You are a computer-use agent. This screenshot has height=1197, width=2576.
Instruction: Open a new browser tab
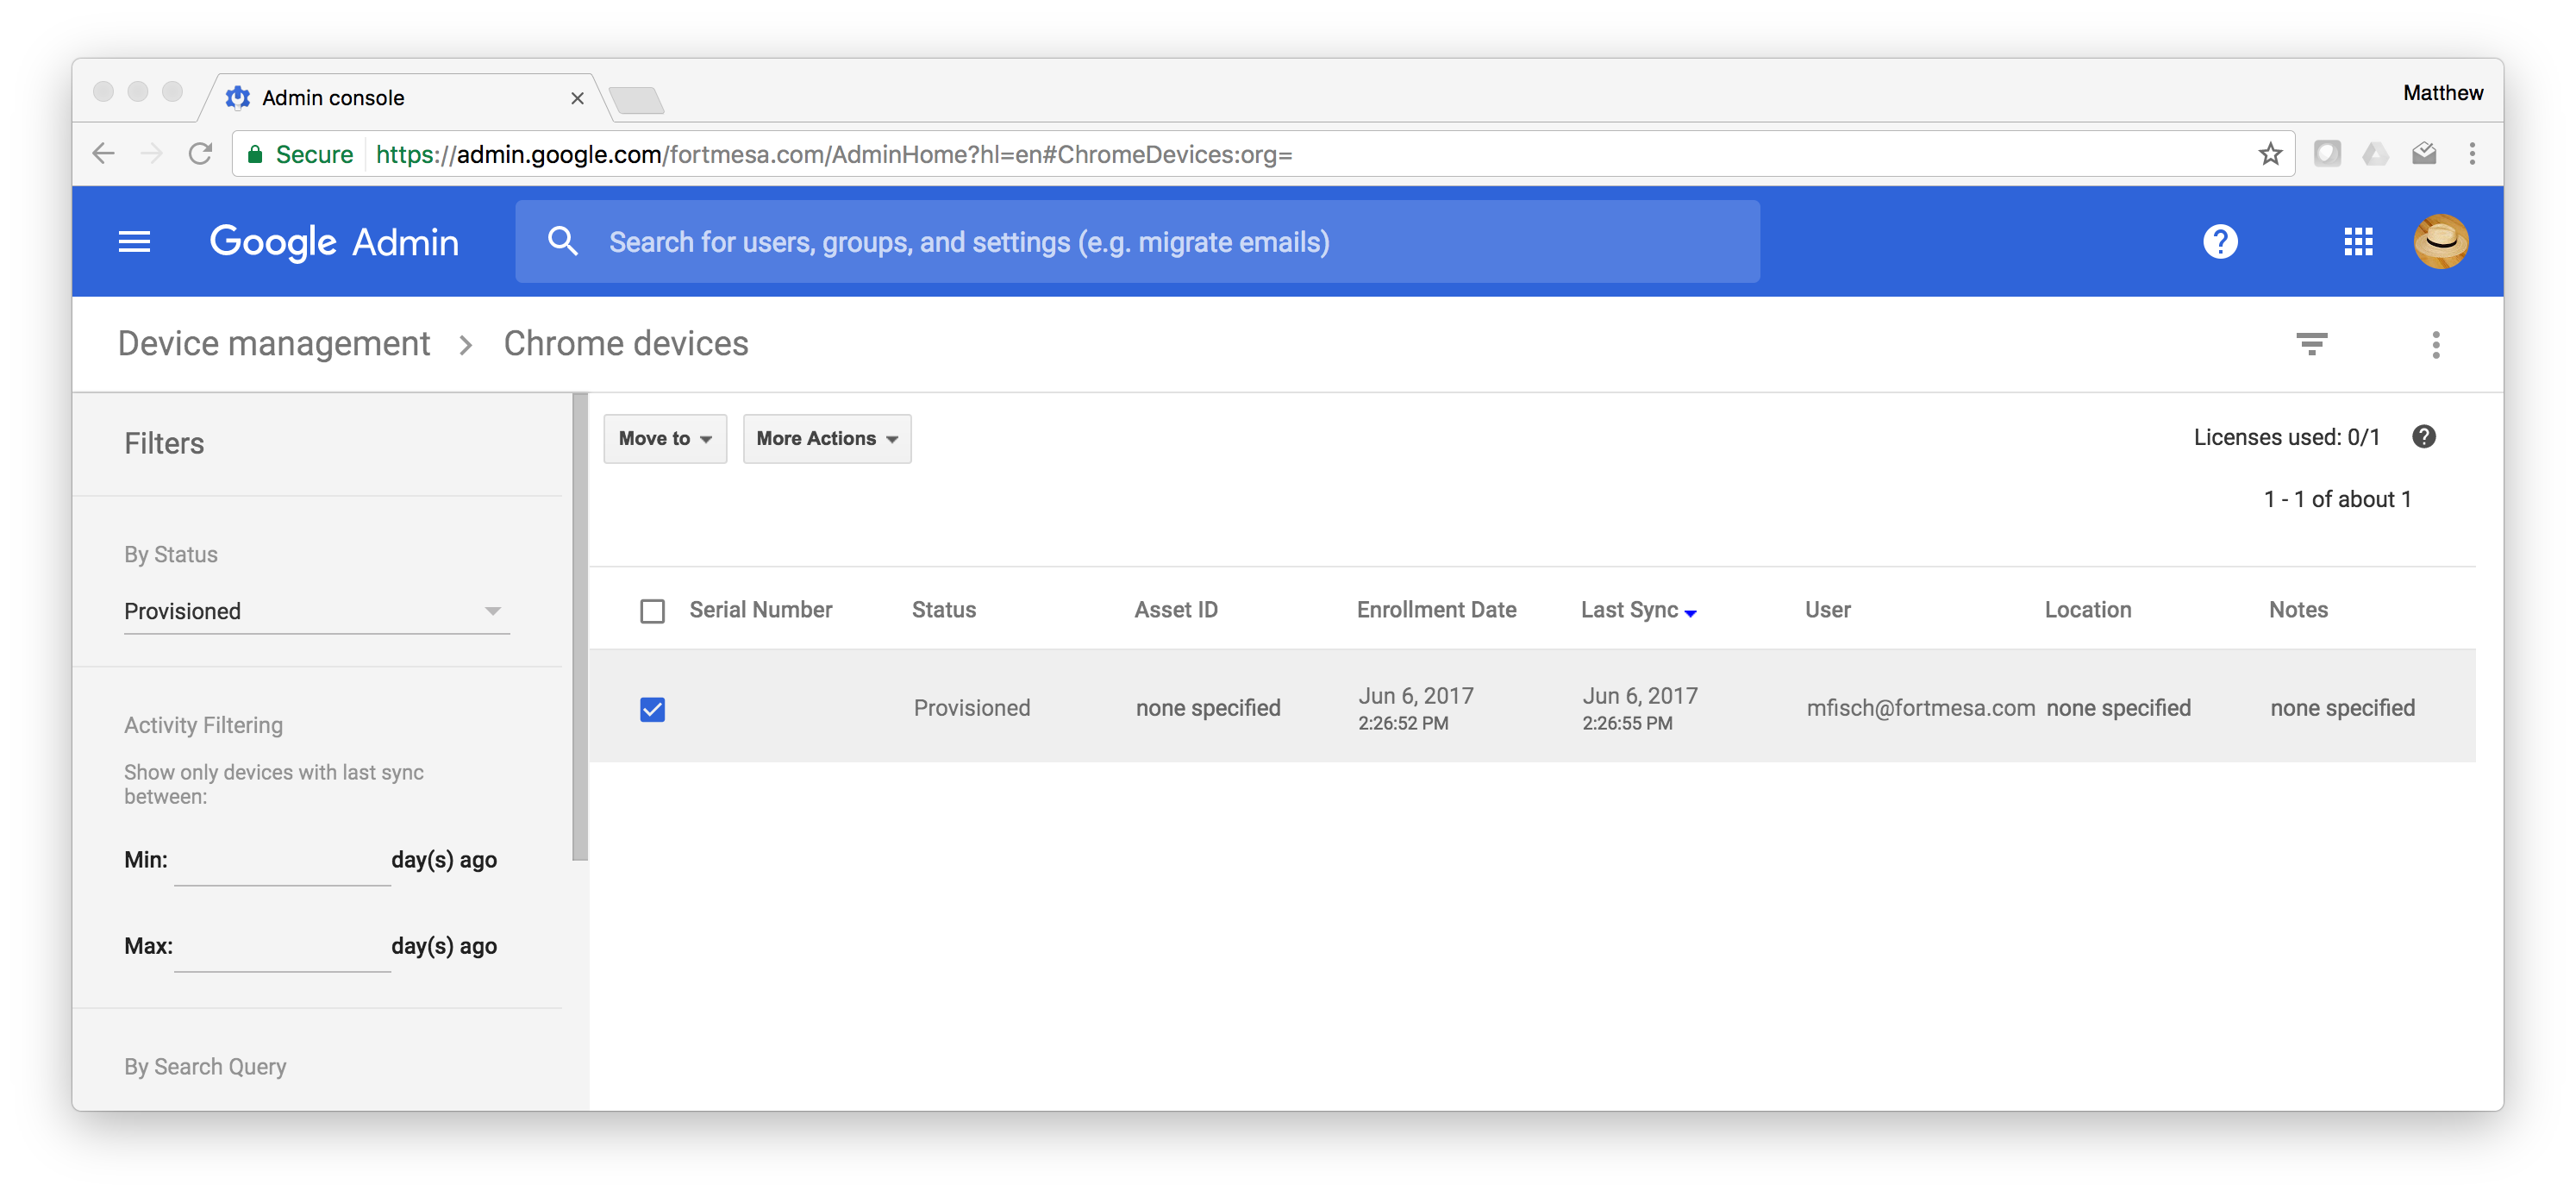(636, 99)
